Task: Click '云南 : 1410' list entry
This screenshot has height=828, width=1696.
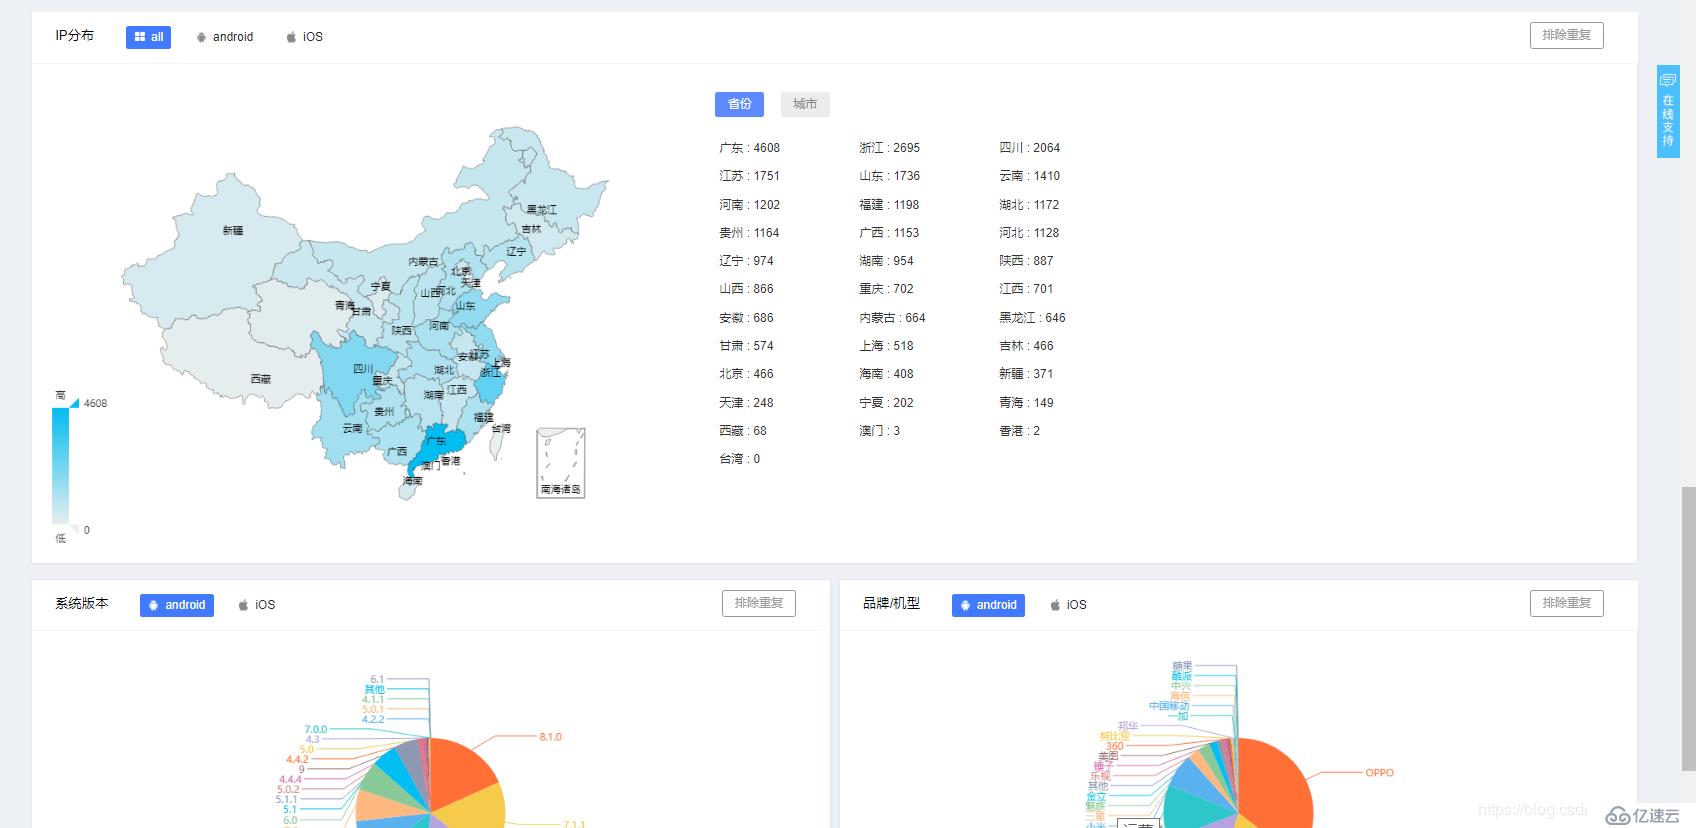Action: coord(1029,176)
